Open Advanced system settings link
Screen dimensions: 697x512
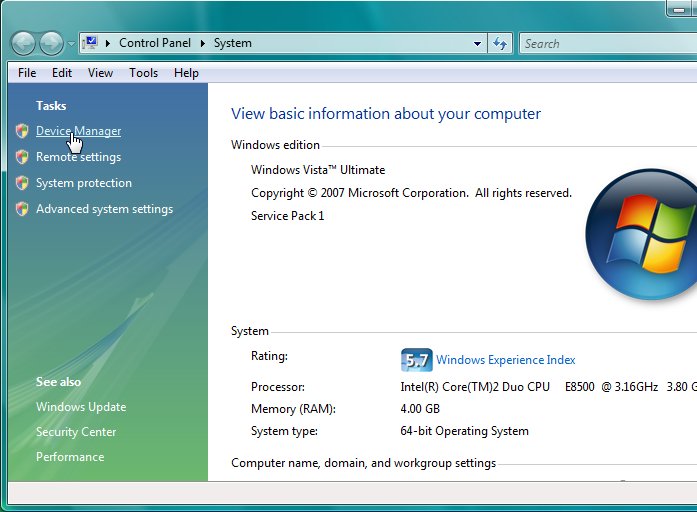(x=104, y=209)
